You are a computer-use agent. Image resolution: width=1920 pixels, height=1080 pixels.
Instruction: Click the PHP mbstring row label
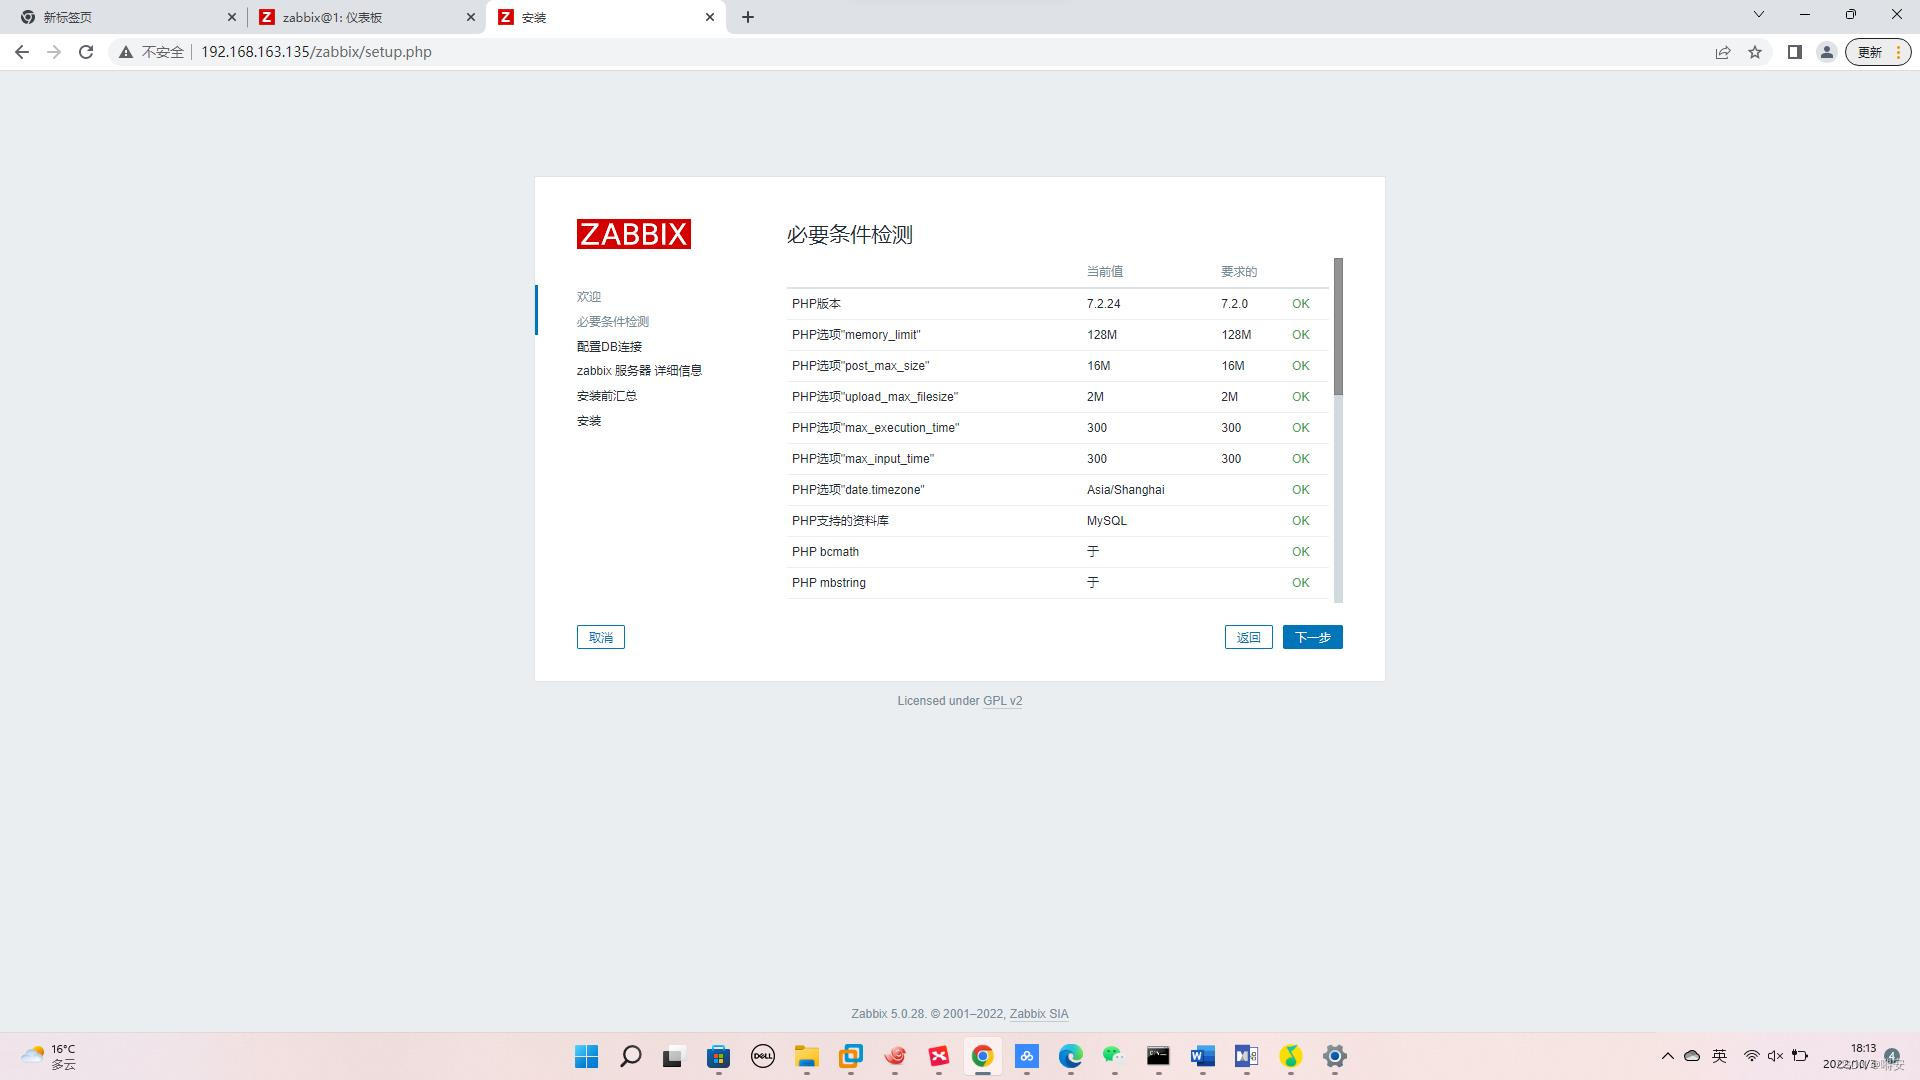[829, 583]
